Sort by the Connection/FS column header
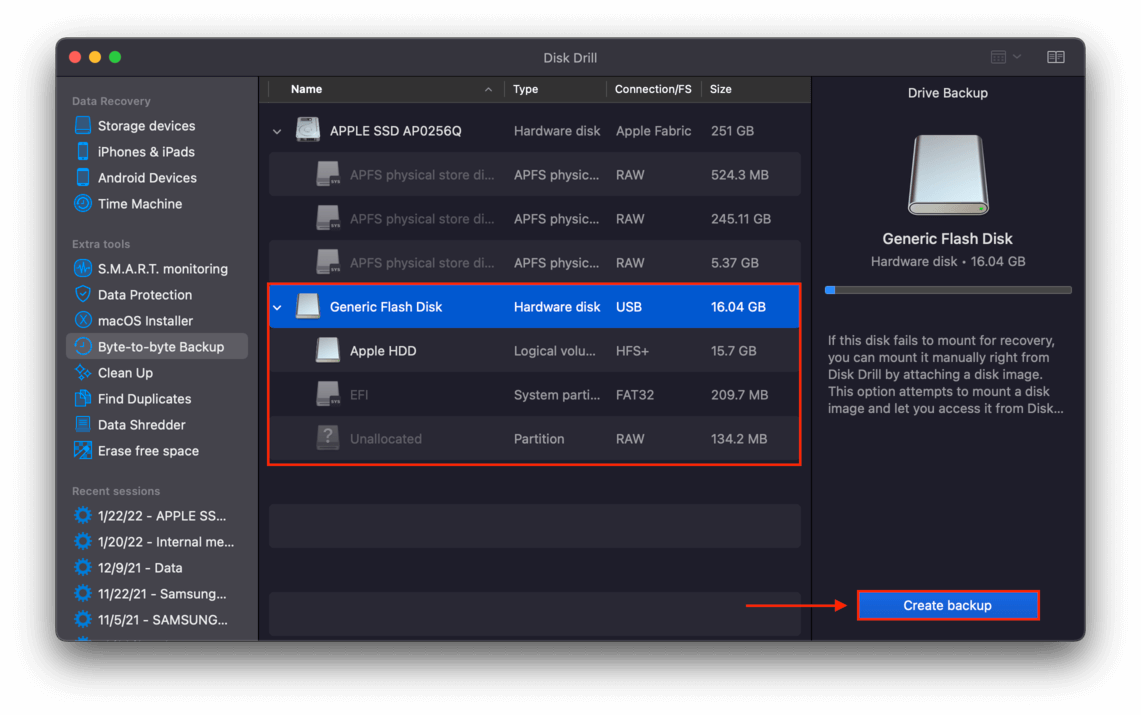The width and height of the screenshot is (1141, 715). pyautogui.click(x=653, y=89)
